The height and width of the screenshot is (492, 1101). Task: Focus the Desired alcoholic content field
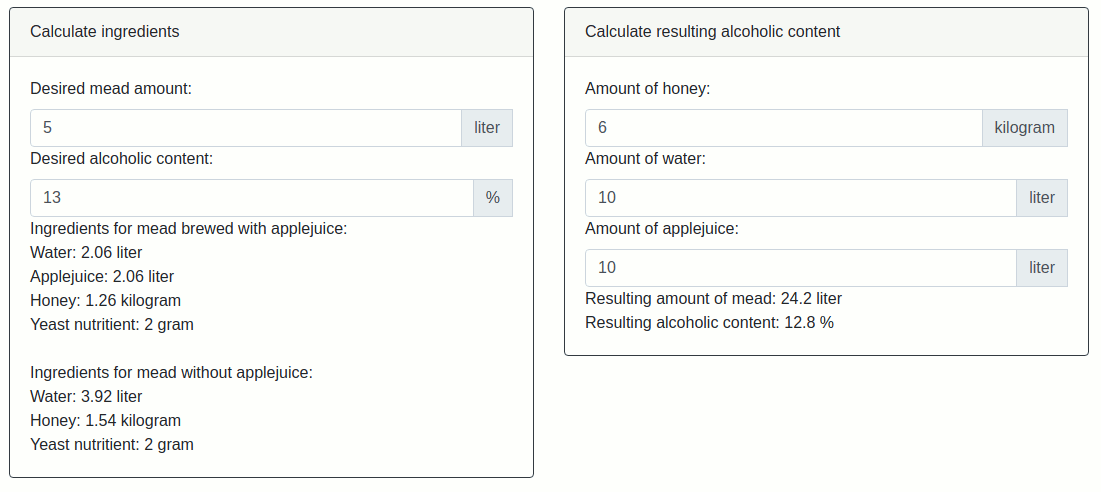(x=252, y=198)
